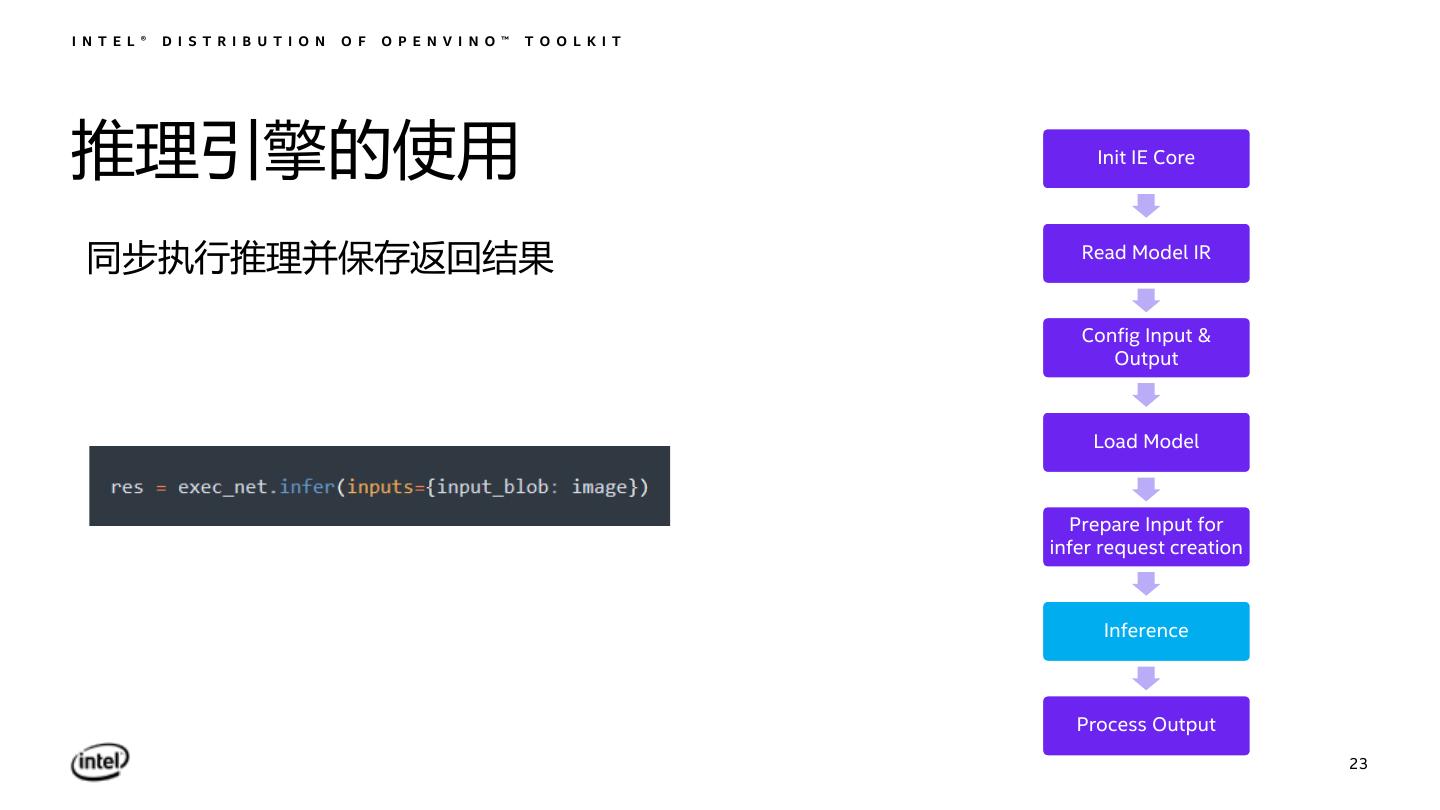
Task: Select the Read Model IR step
Action: click(x=1146, y=253)
